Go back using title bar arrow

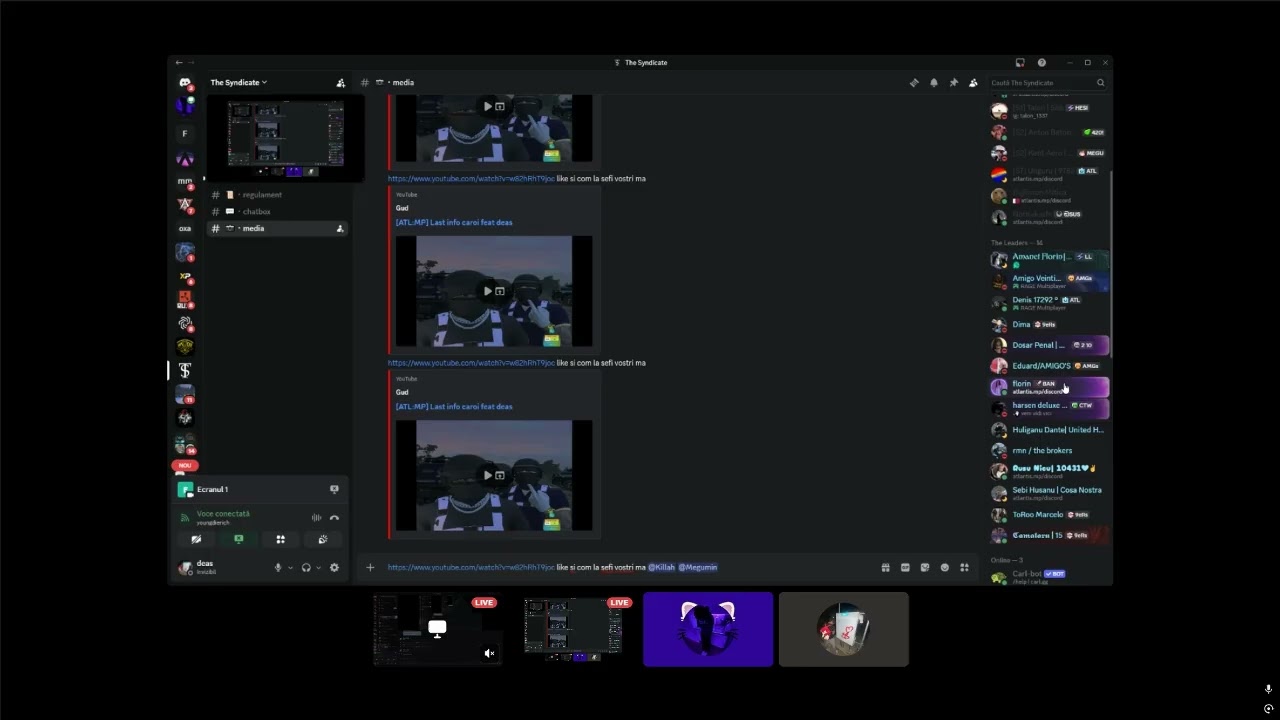click(x=179, y=62)
